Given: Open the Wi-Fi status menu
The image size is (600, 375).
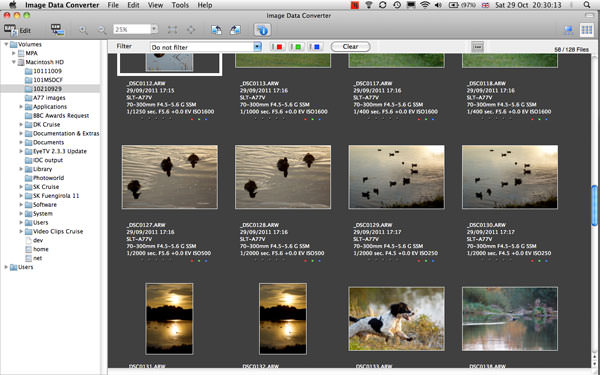Looking at the screenshot, I should coord(424,5).
